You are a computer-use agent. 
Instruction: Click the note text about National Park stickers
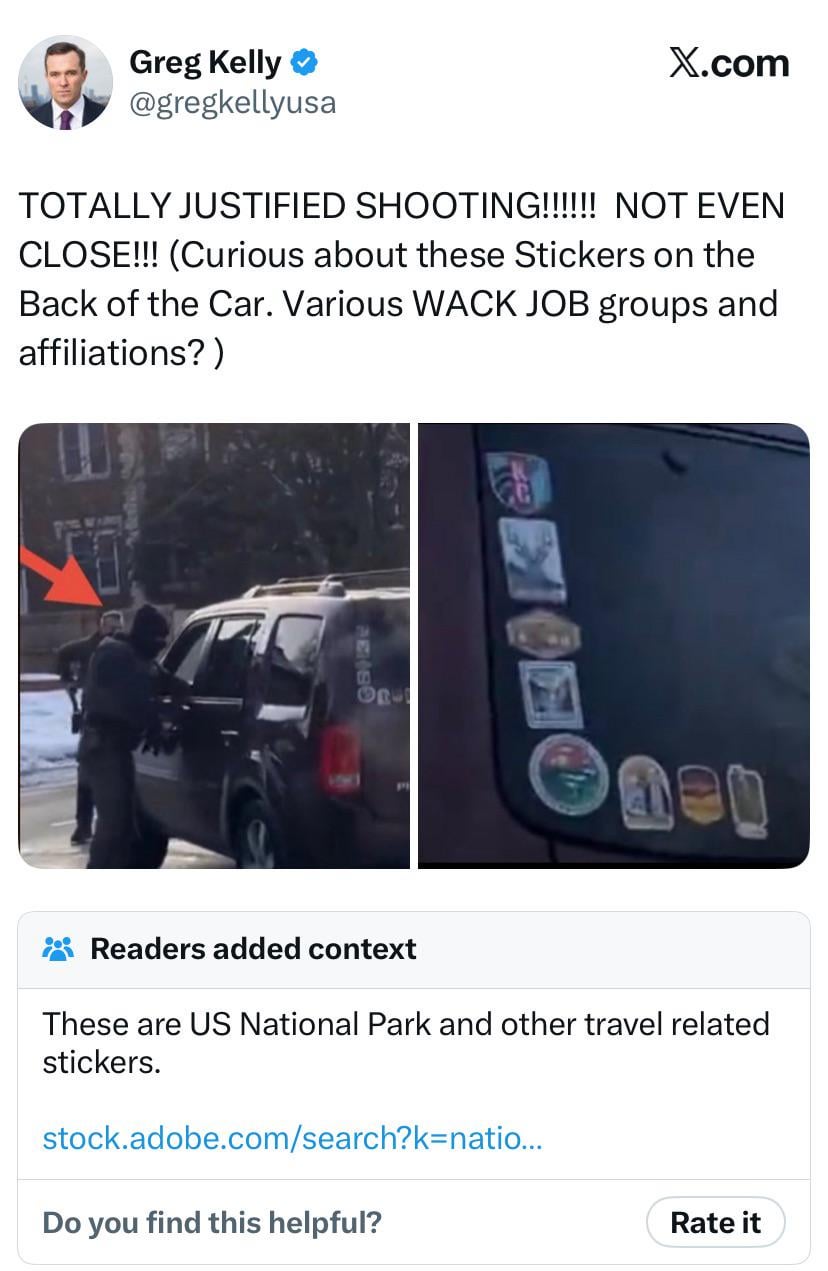[405, 1042]
